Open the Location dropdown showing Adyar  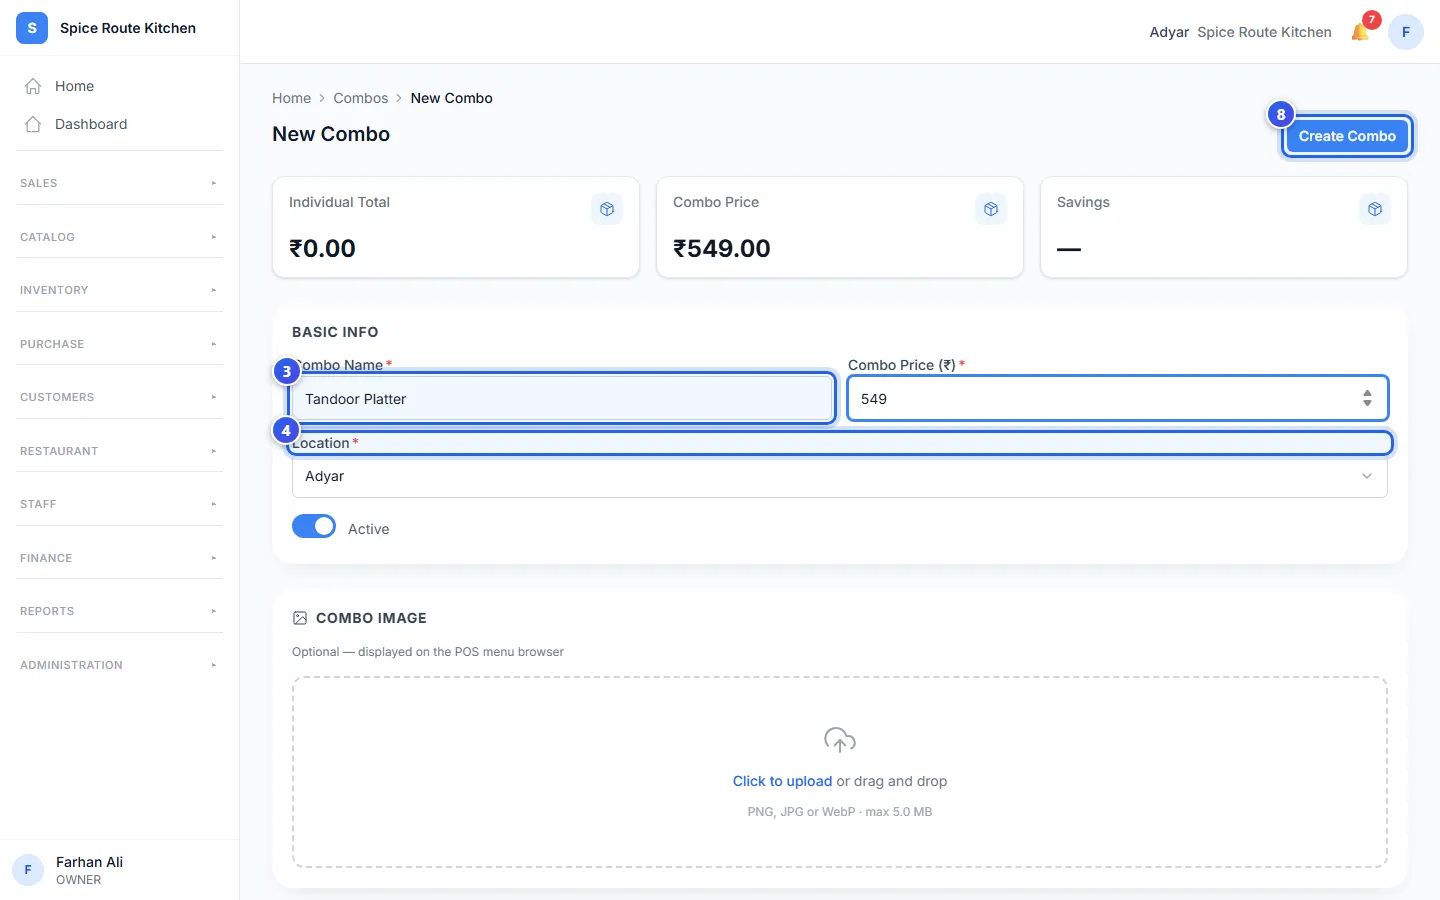click(x=840, y=476)
